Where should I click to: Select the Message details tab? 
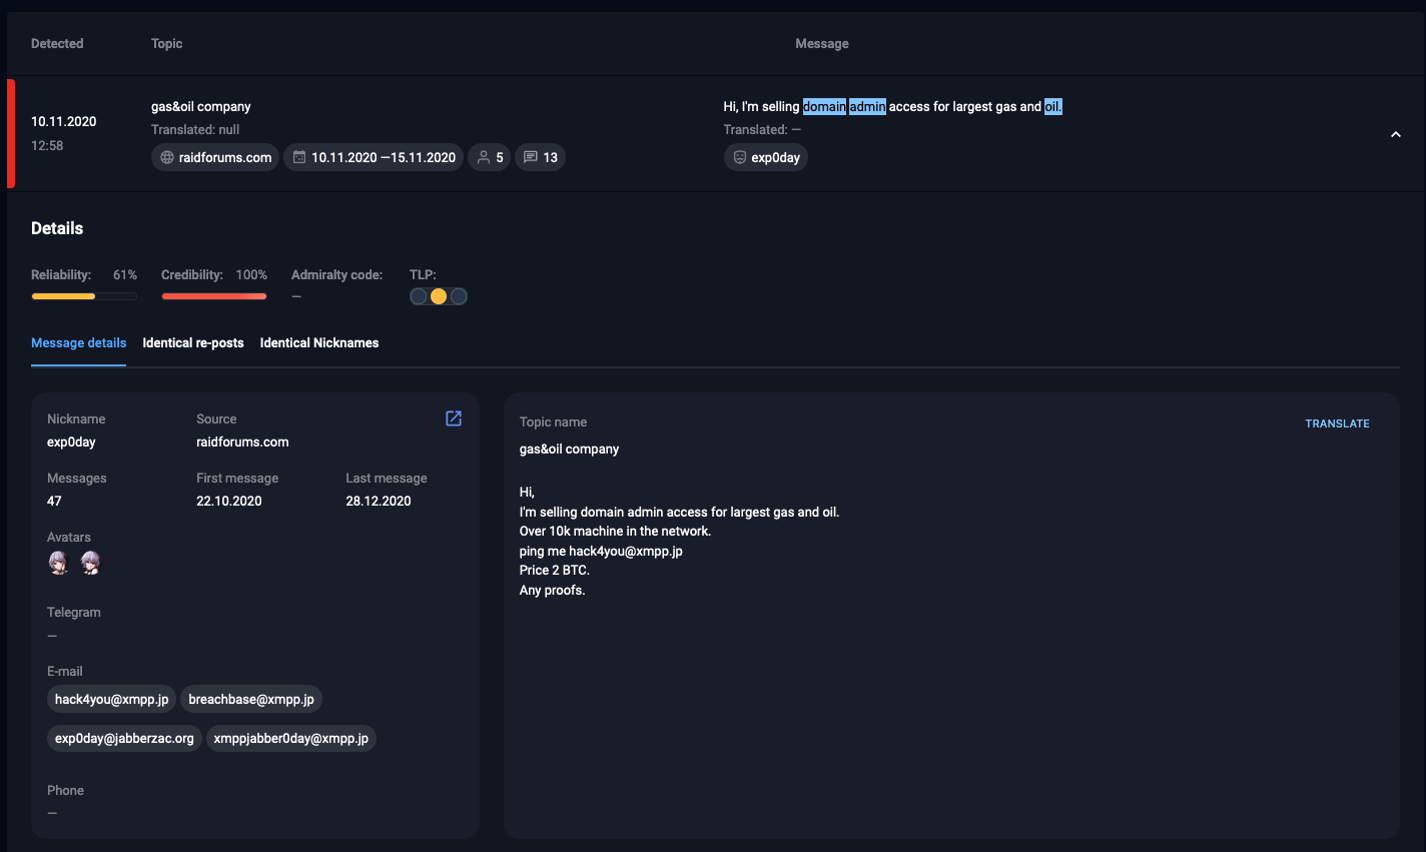[78, 343]
